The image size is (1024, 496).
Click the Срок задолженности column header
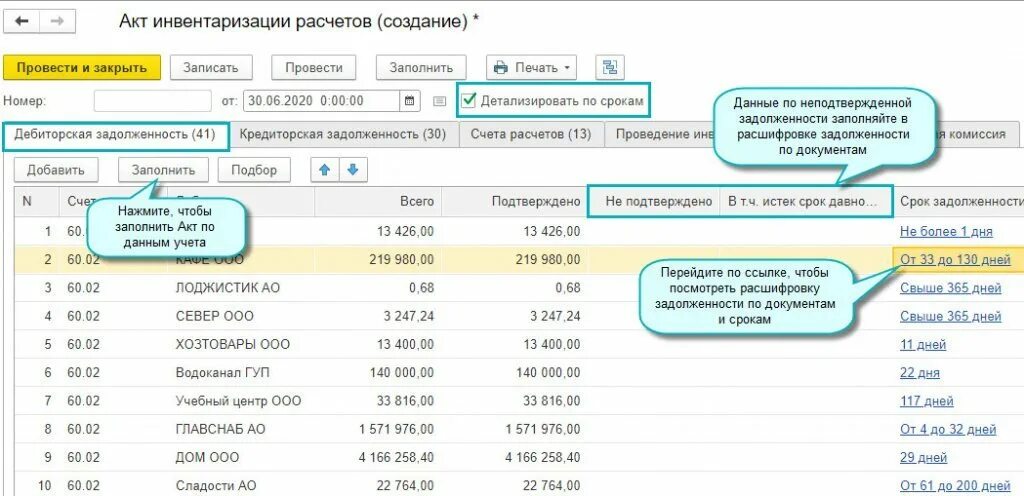coord(960,202)
